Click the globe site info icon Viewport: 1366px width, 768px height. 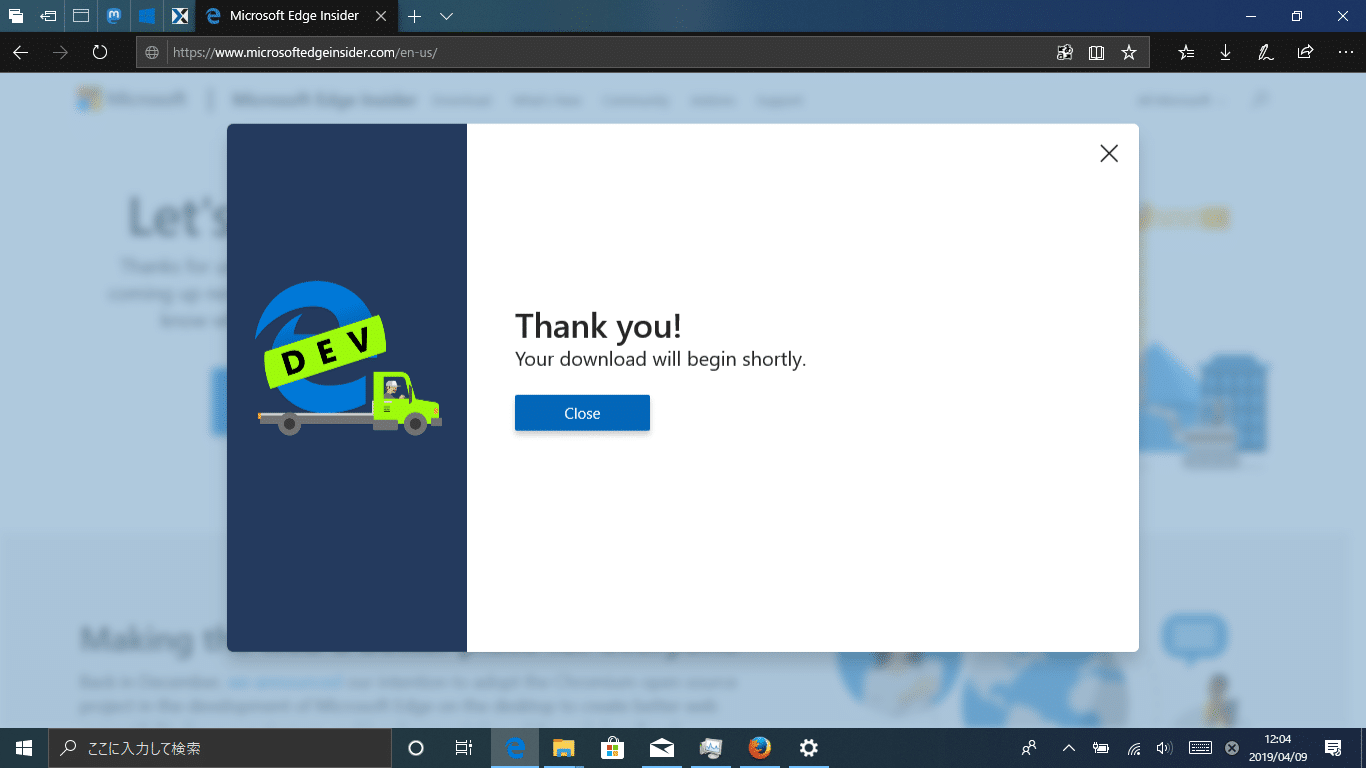tap(152, 53)
